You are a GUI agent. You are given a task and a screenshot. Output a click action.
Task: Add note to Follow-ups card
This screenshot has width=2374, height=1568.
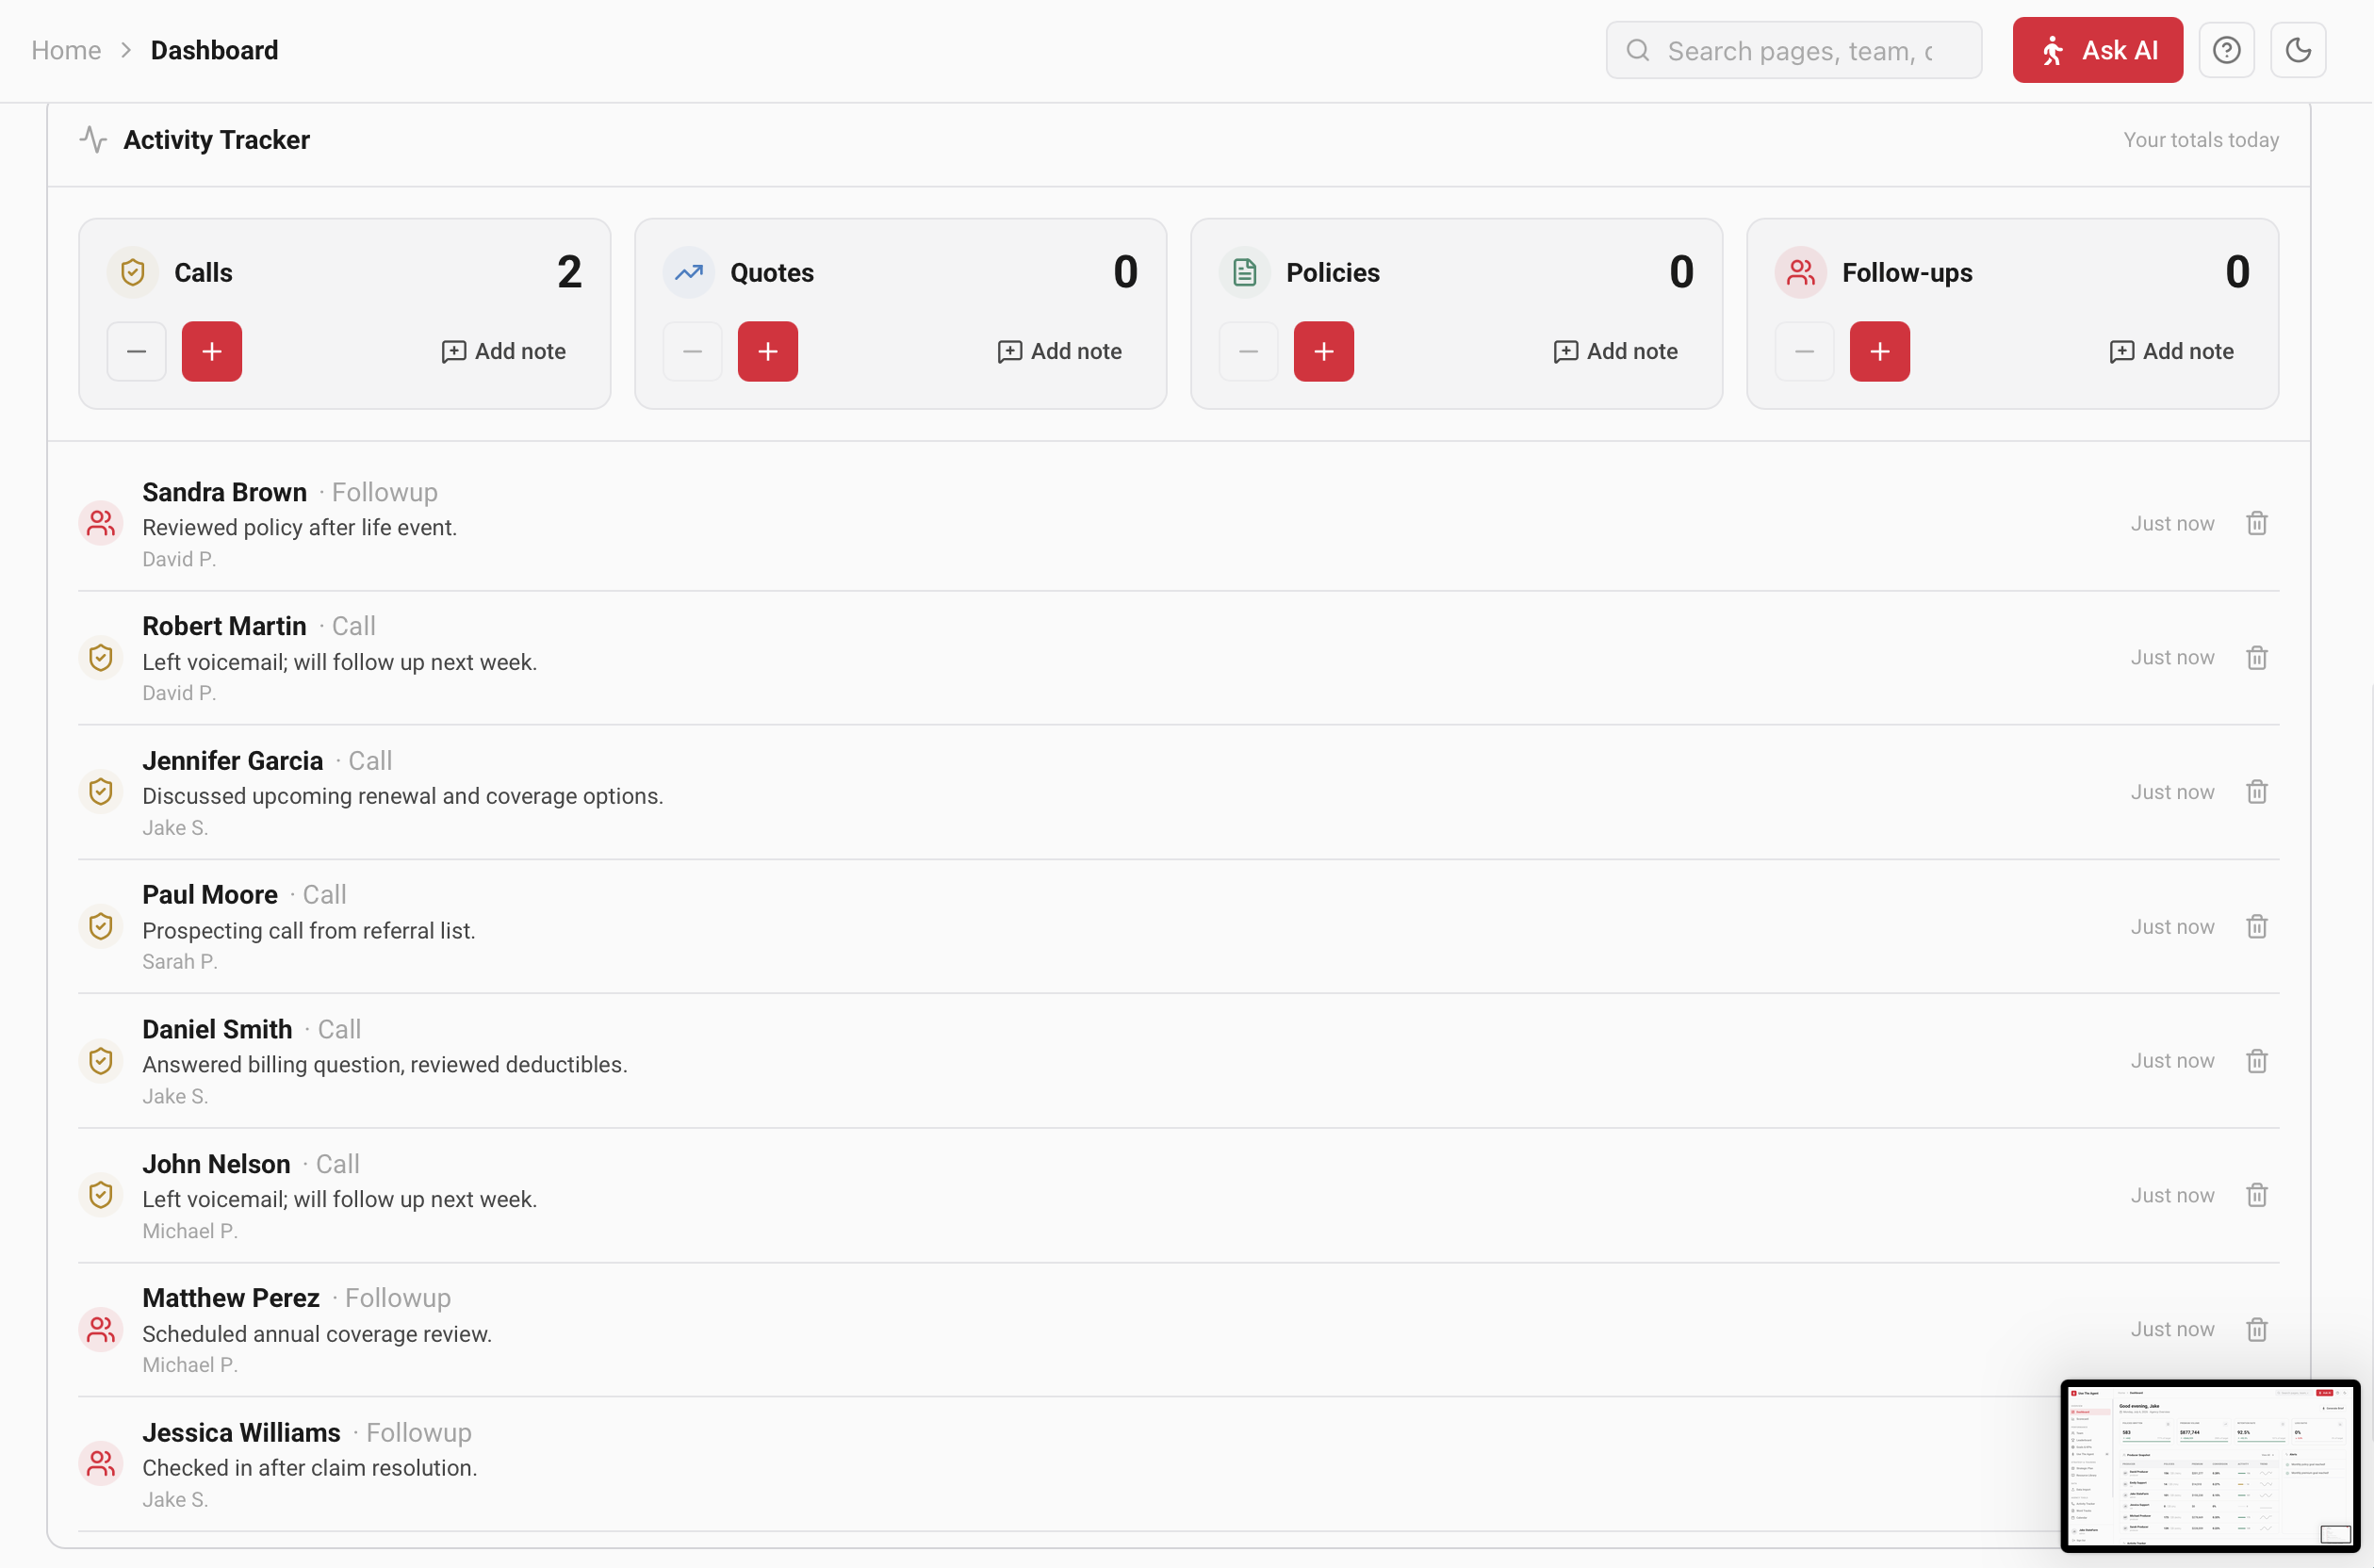pyautogui.click(x=2172, y=351)
